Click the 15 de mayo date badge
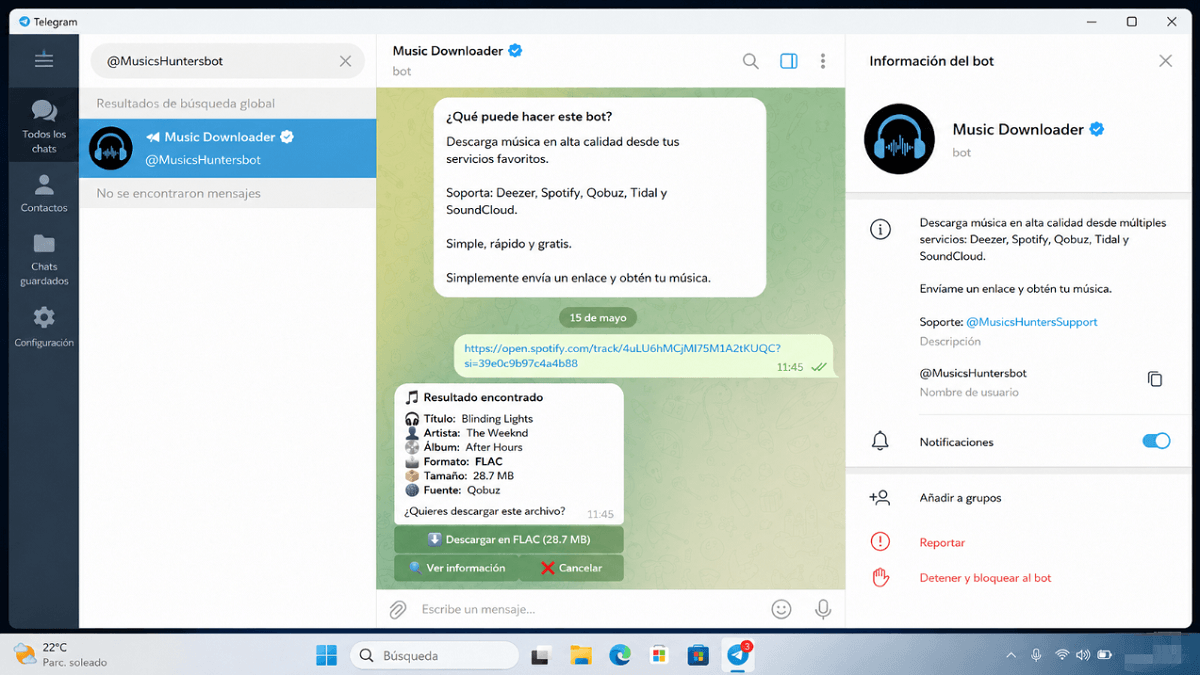Screen dimensions: 1200x675 (x=598, y=317)
